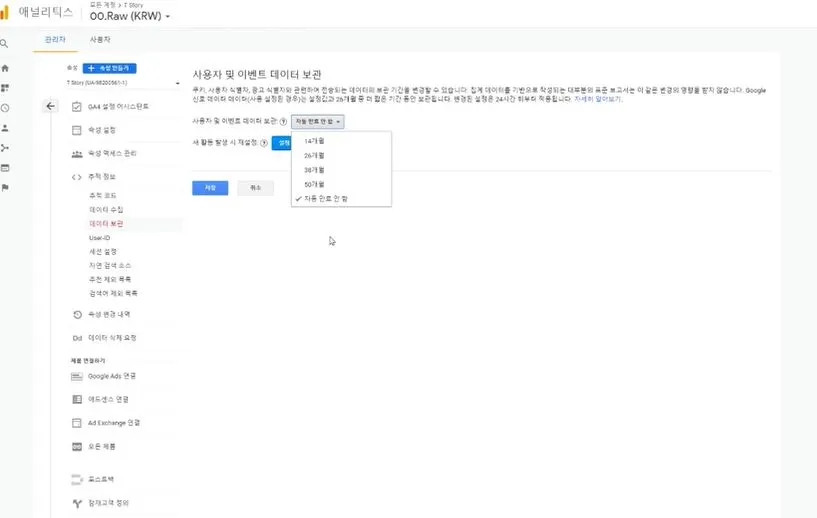Open 속성 설정 in property menu
The image size is (817, 518).
(x=102, y=130)
